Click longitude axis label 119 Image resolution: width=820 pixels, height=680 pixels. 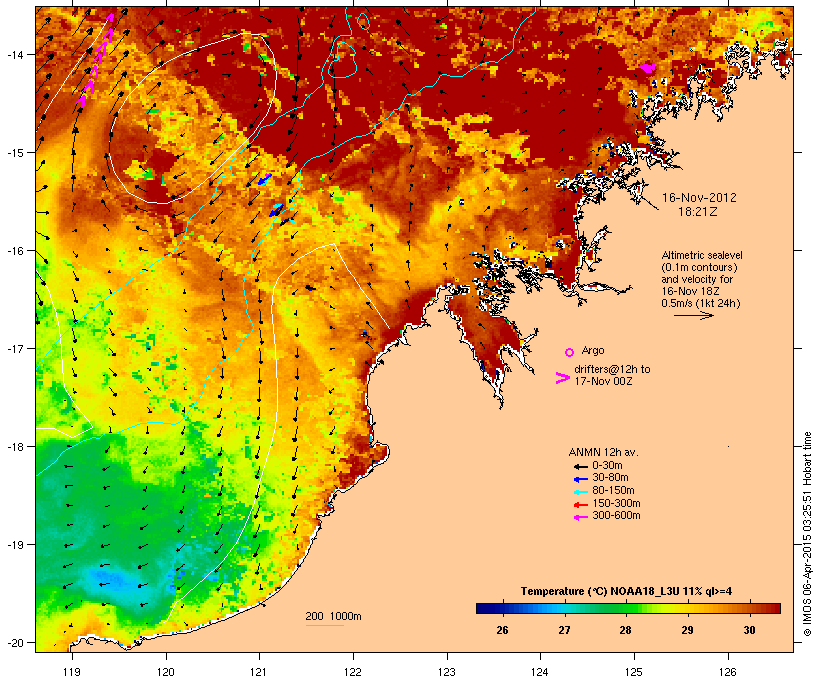point(72,672)
